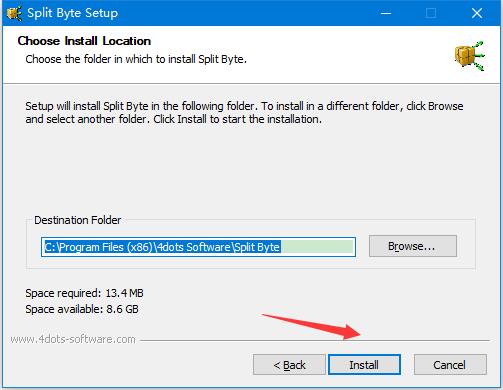This screenshot has width=503, height=390.
Task: Go to previous step via Back
Action: click(x=289, y=365)
